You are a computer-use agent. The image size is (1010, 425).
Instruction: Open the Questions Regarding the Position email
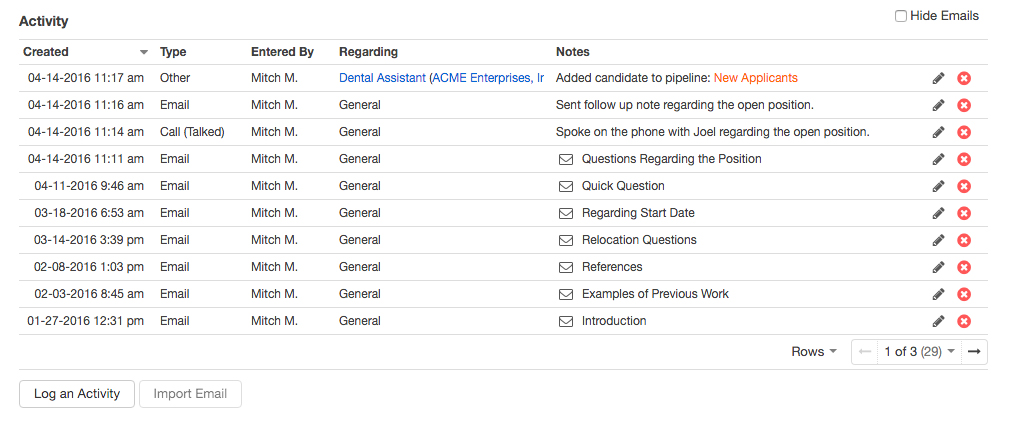point(671,159)
